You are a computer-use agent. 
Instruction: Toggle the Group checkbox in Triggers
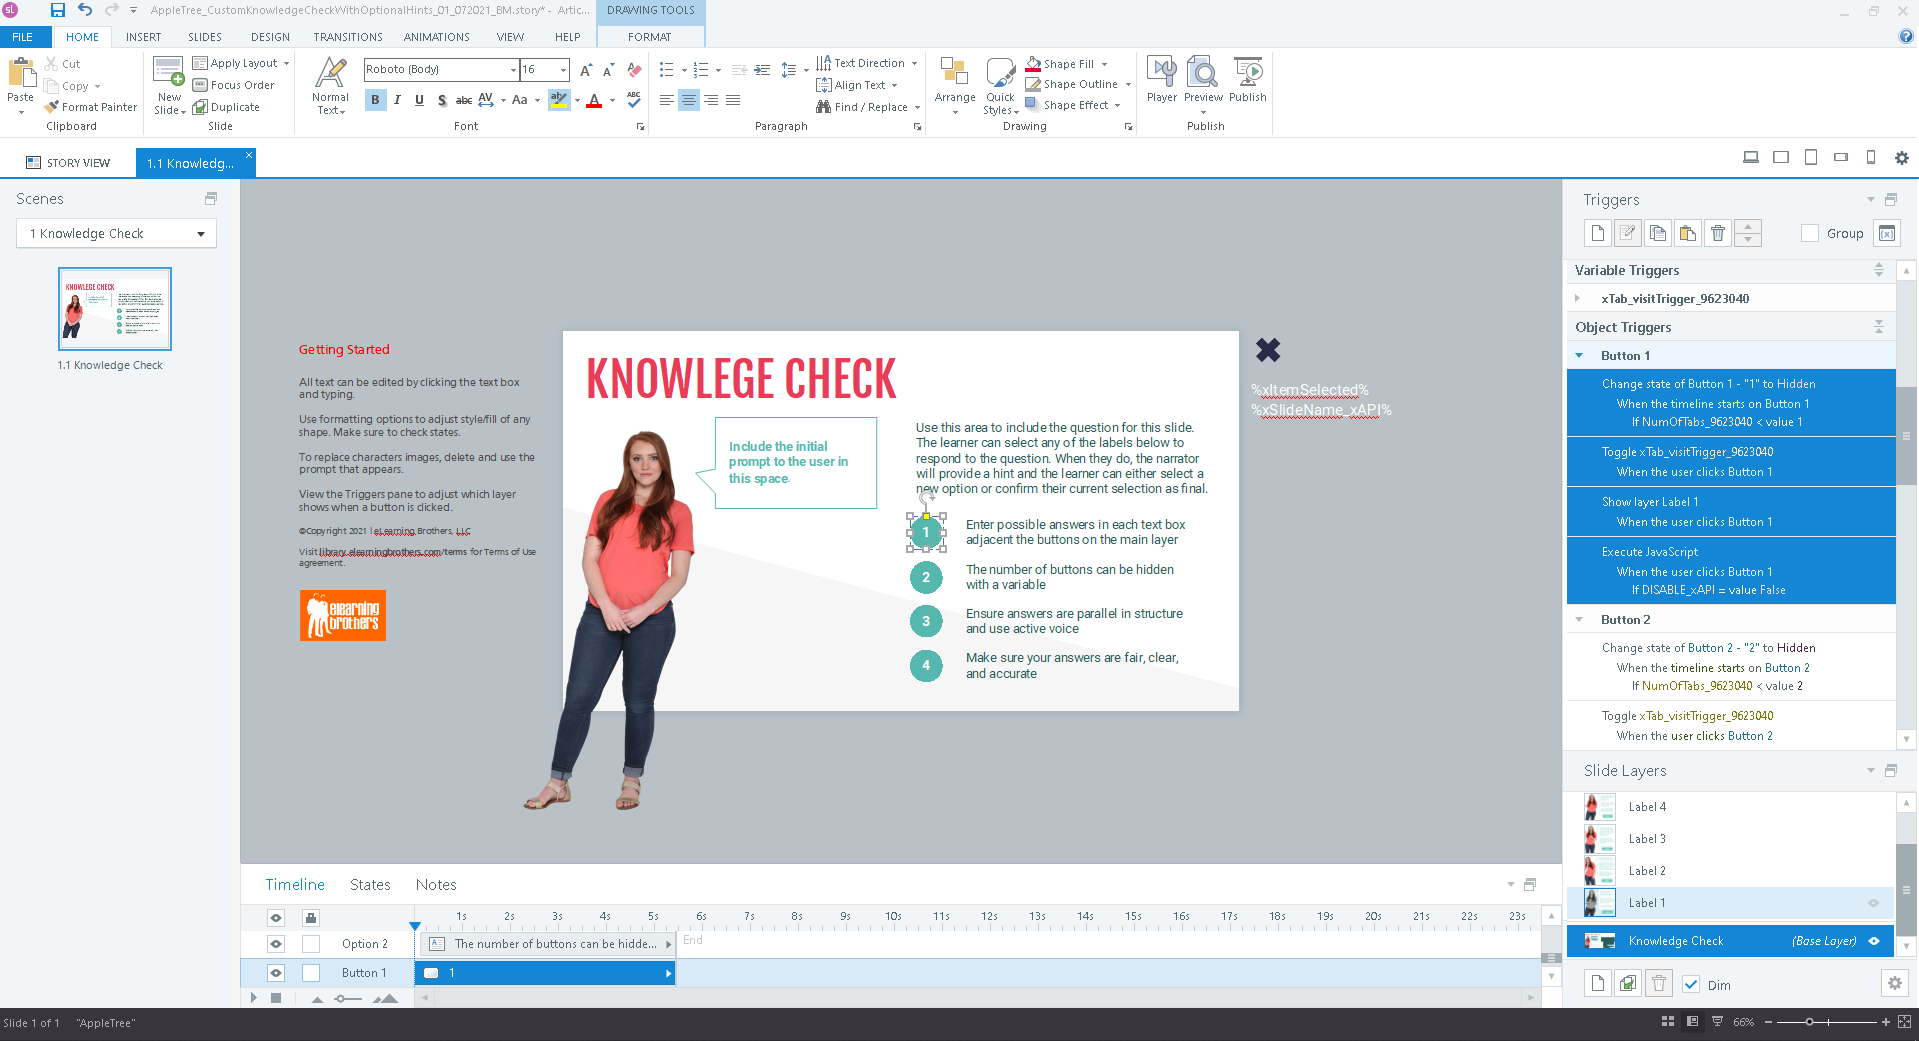(1809, 233)
